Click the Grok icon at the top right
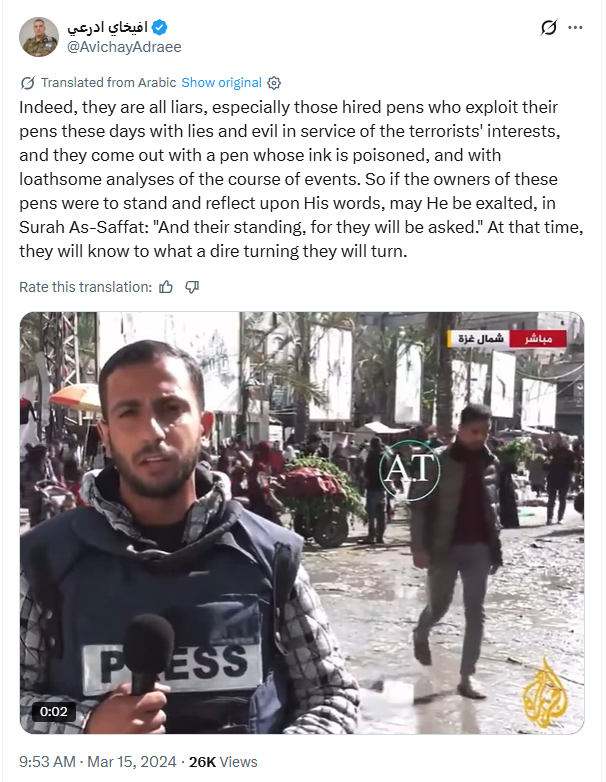 tap(549, 27)
